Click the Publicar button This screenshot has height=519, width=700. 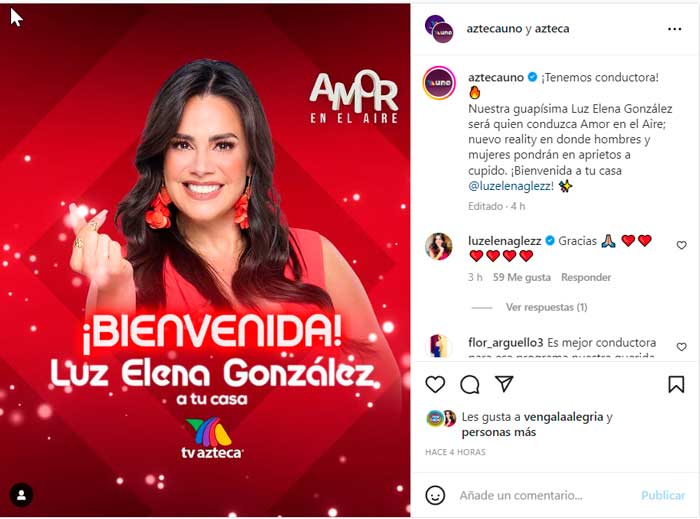click(x=662, y=495)
